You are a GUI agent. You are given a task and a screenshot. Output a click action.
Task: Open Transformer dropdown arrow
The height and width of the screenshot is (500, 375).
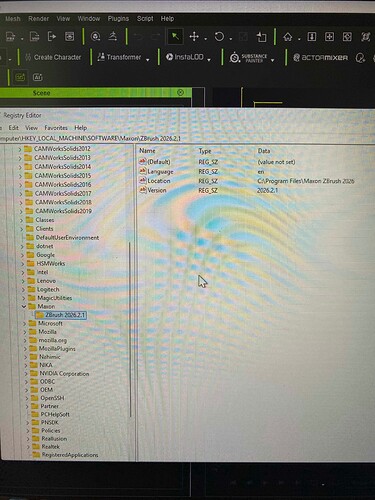147,60
